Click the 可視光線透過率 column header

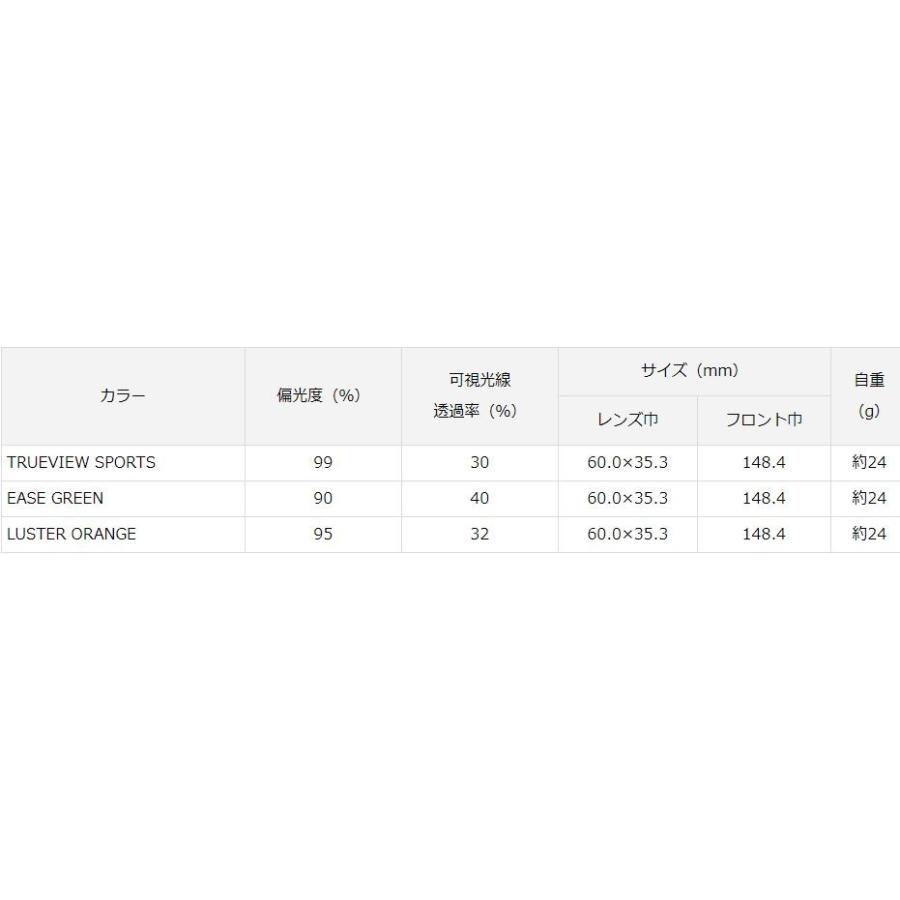tap(479, 396)
